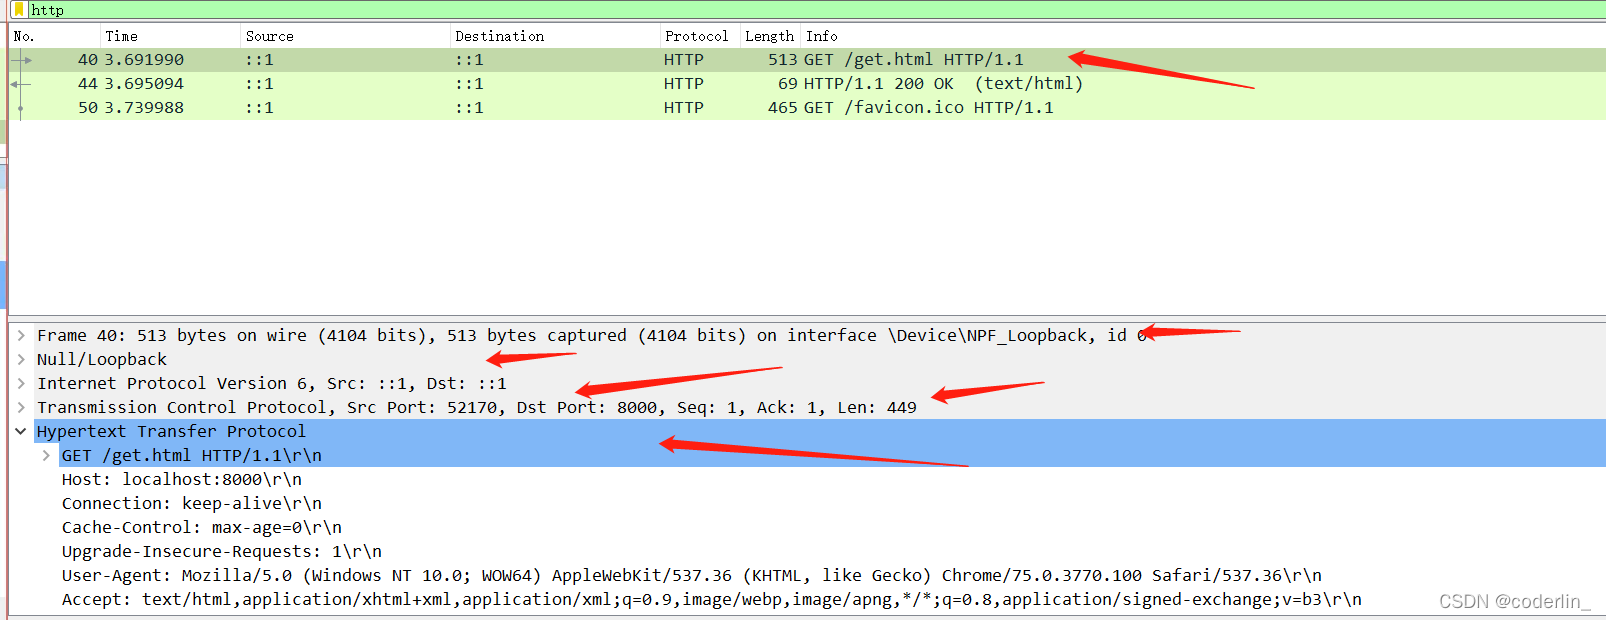Click time value 3.691990 of packet 40
The width and height of the screenshot is (1606, 620).
[x=144, y=60]
